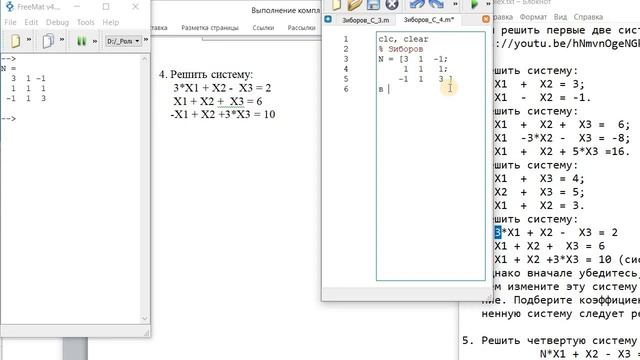Click the copy pages icon in FreeMat toolbar
Screen dimensions: 640x360
pos(48,41)
